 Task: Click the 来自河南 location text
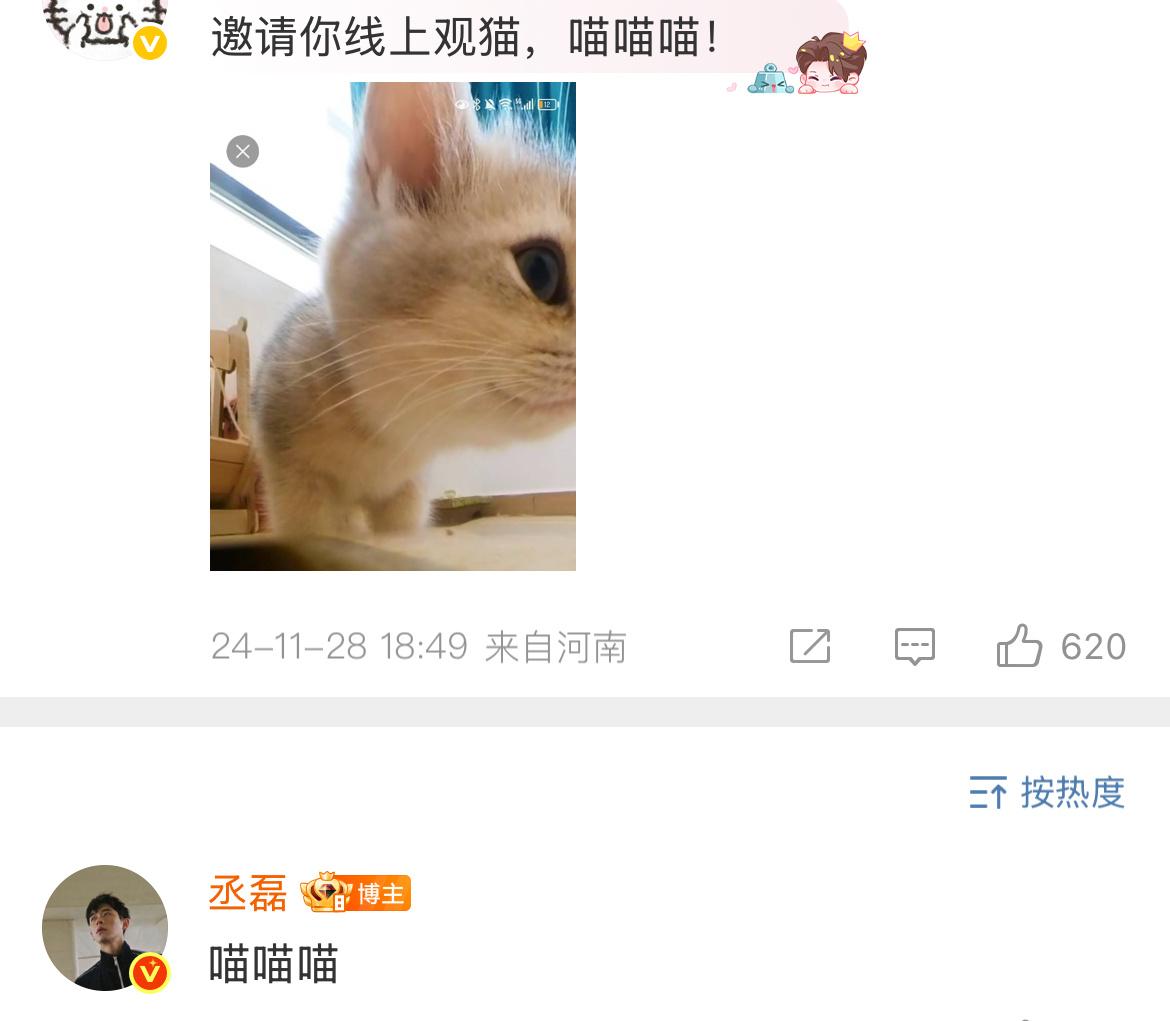tap(556, 646)
